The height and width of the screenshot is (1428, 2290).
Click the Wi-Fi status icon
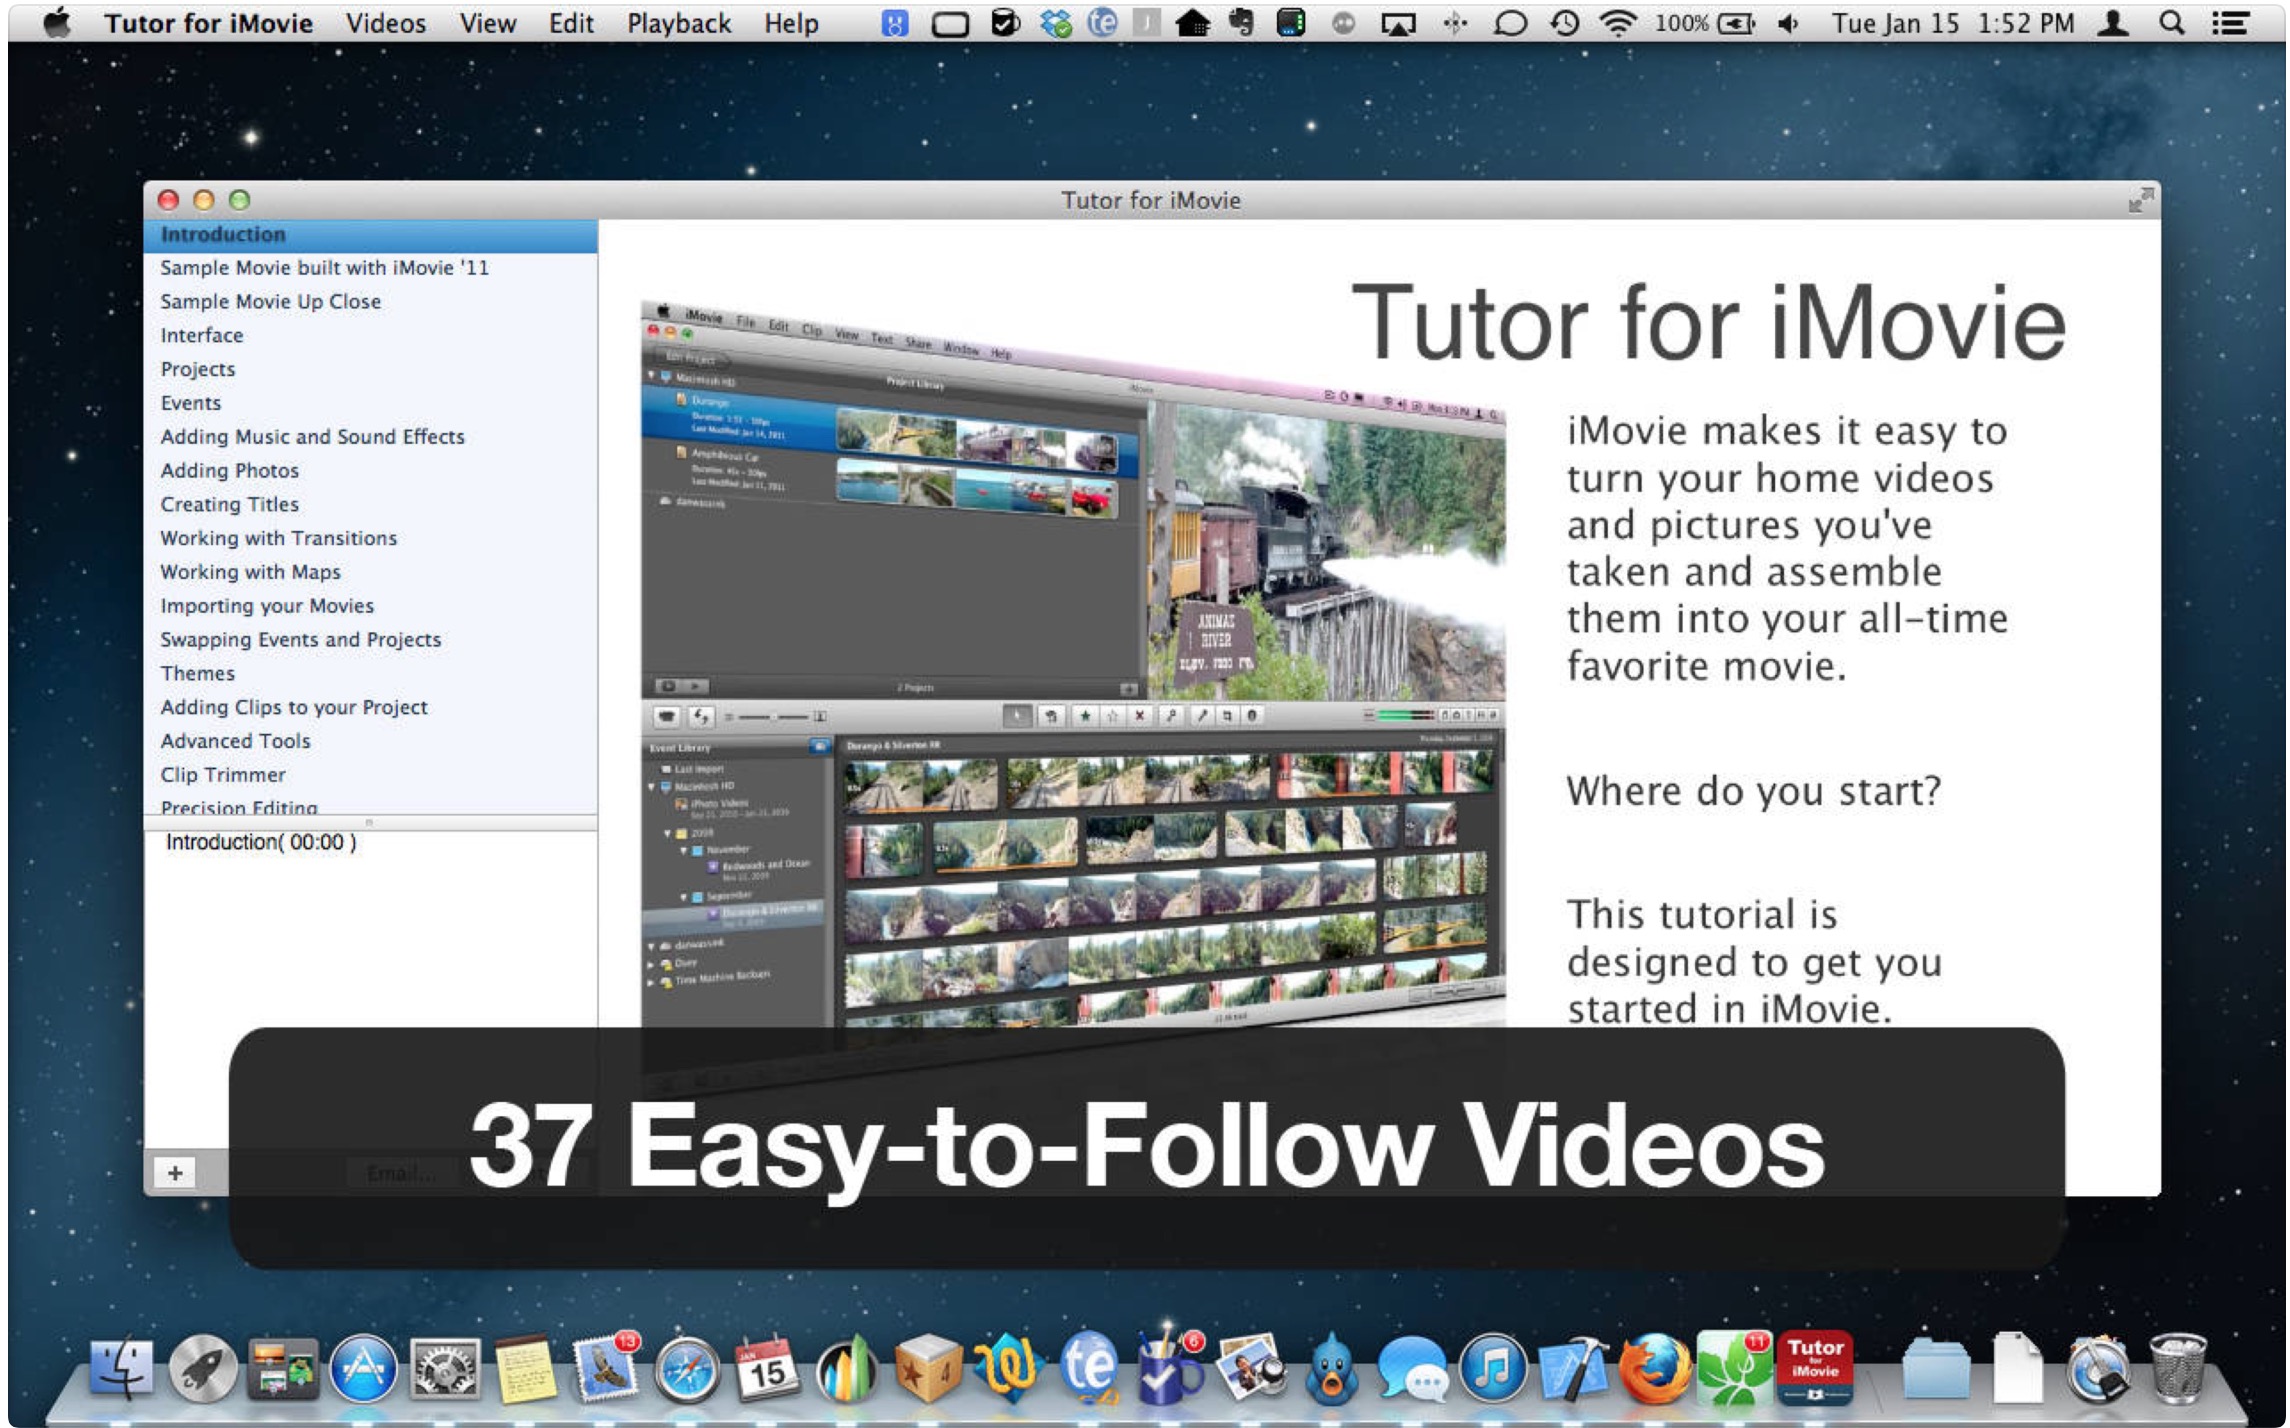[1616, 23]
